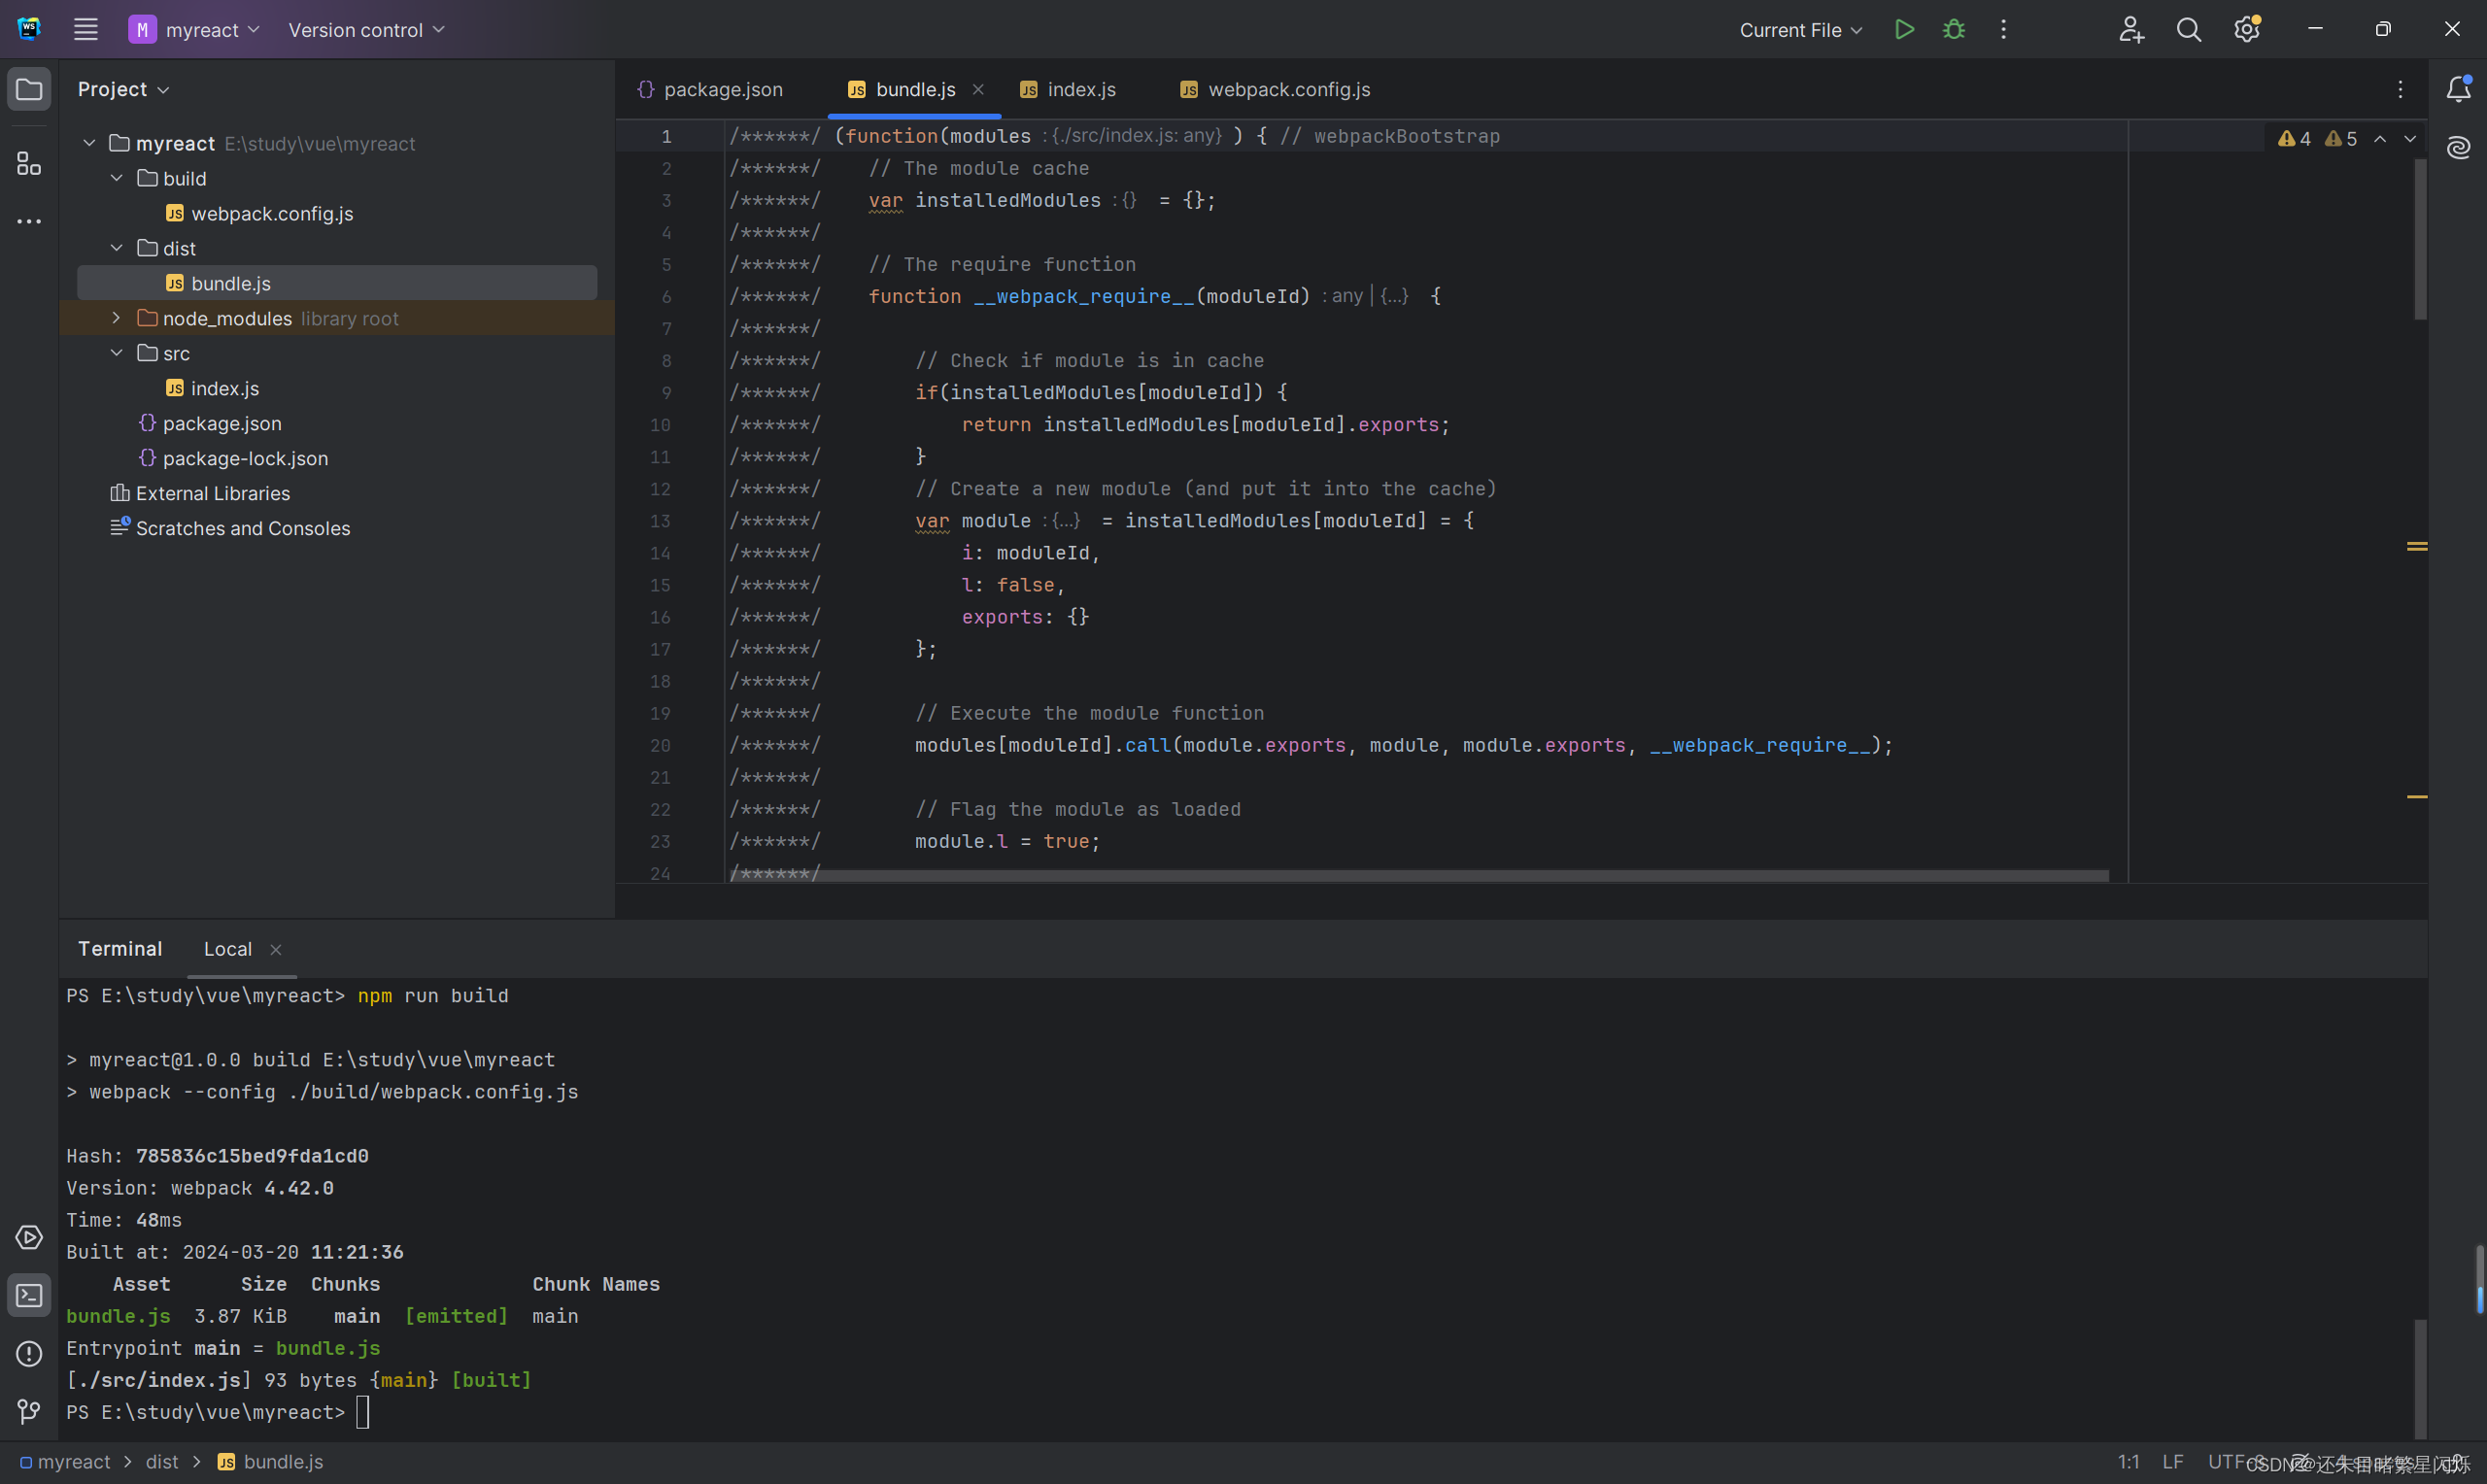Open the IDE settings gear icon
The width and height of the screenshot is (2487, 1484).
pos(2246,30)
